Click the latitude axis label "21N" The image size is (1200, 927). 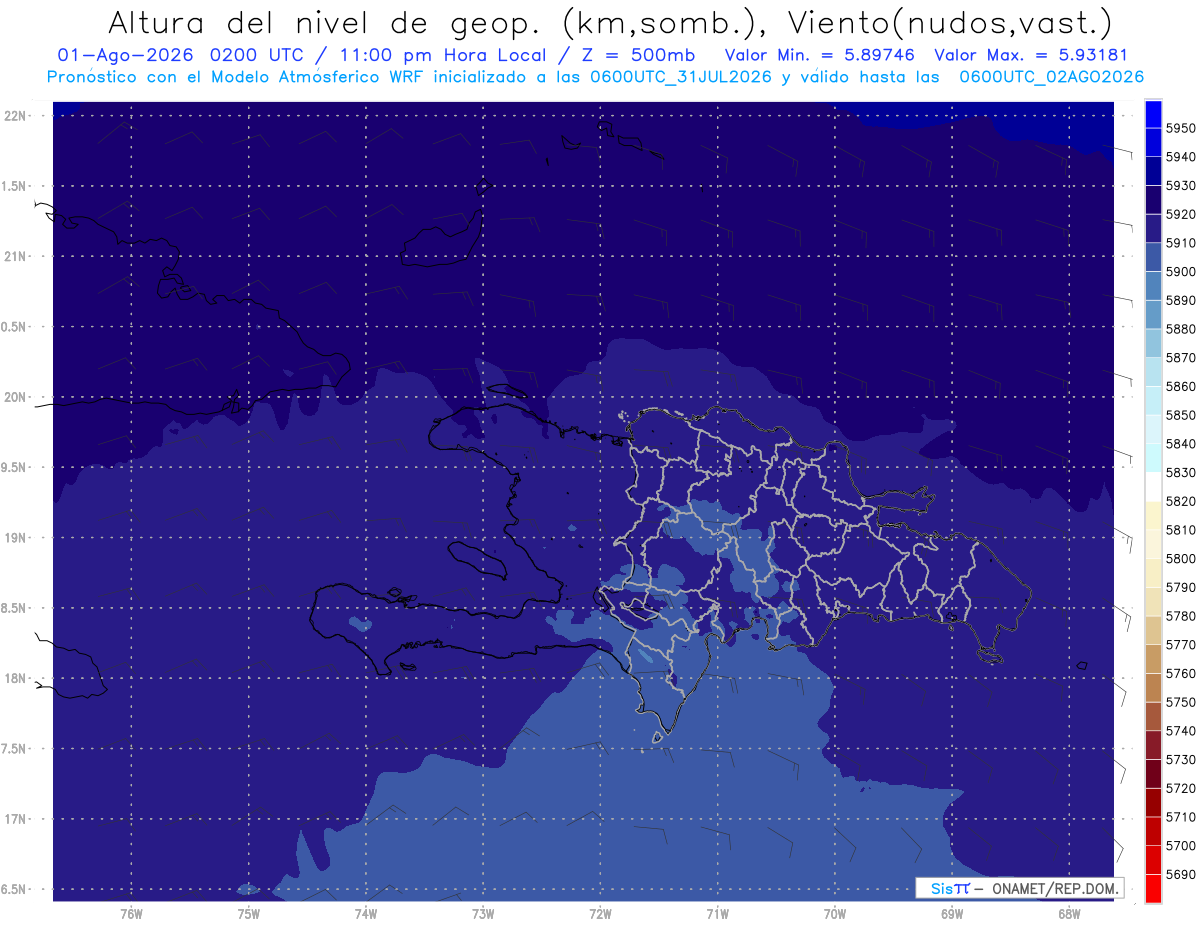[15, 257]
